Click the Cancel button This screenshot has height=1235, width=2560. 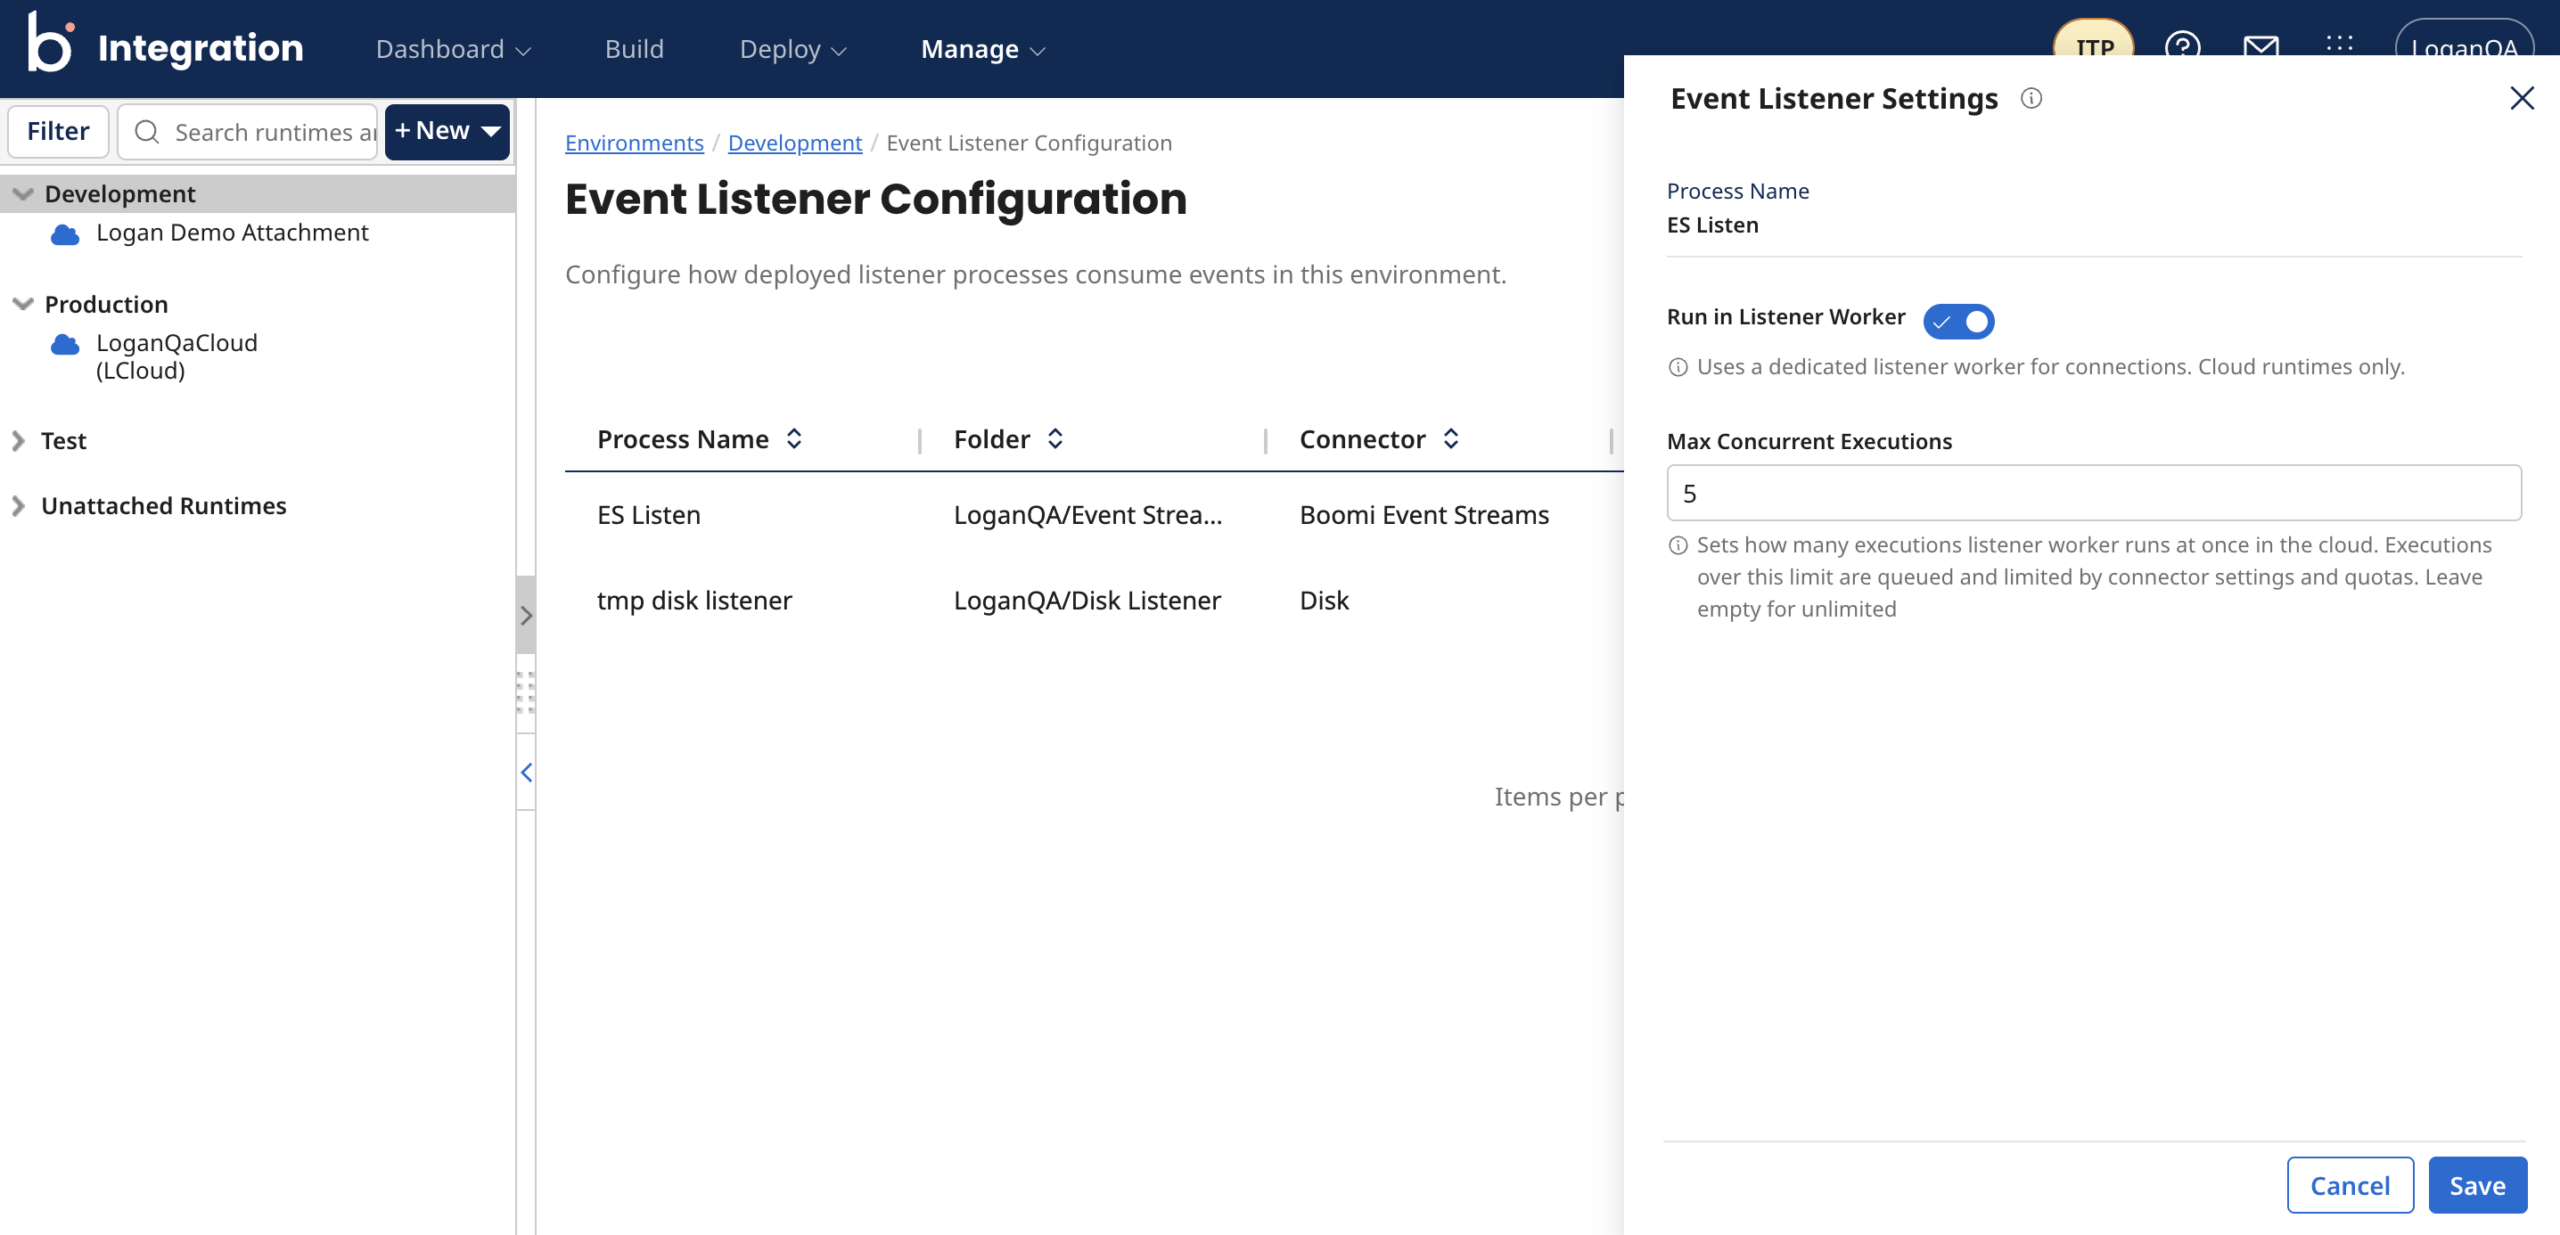[2350, 1185]
